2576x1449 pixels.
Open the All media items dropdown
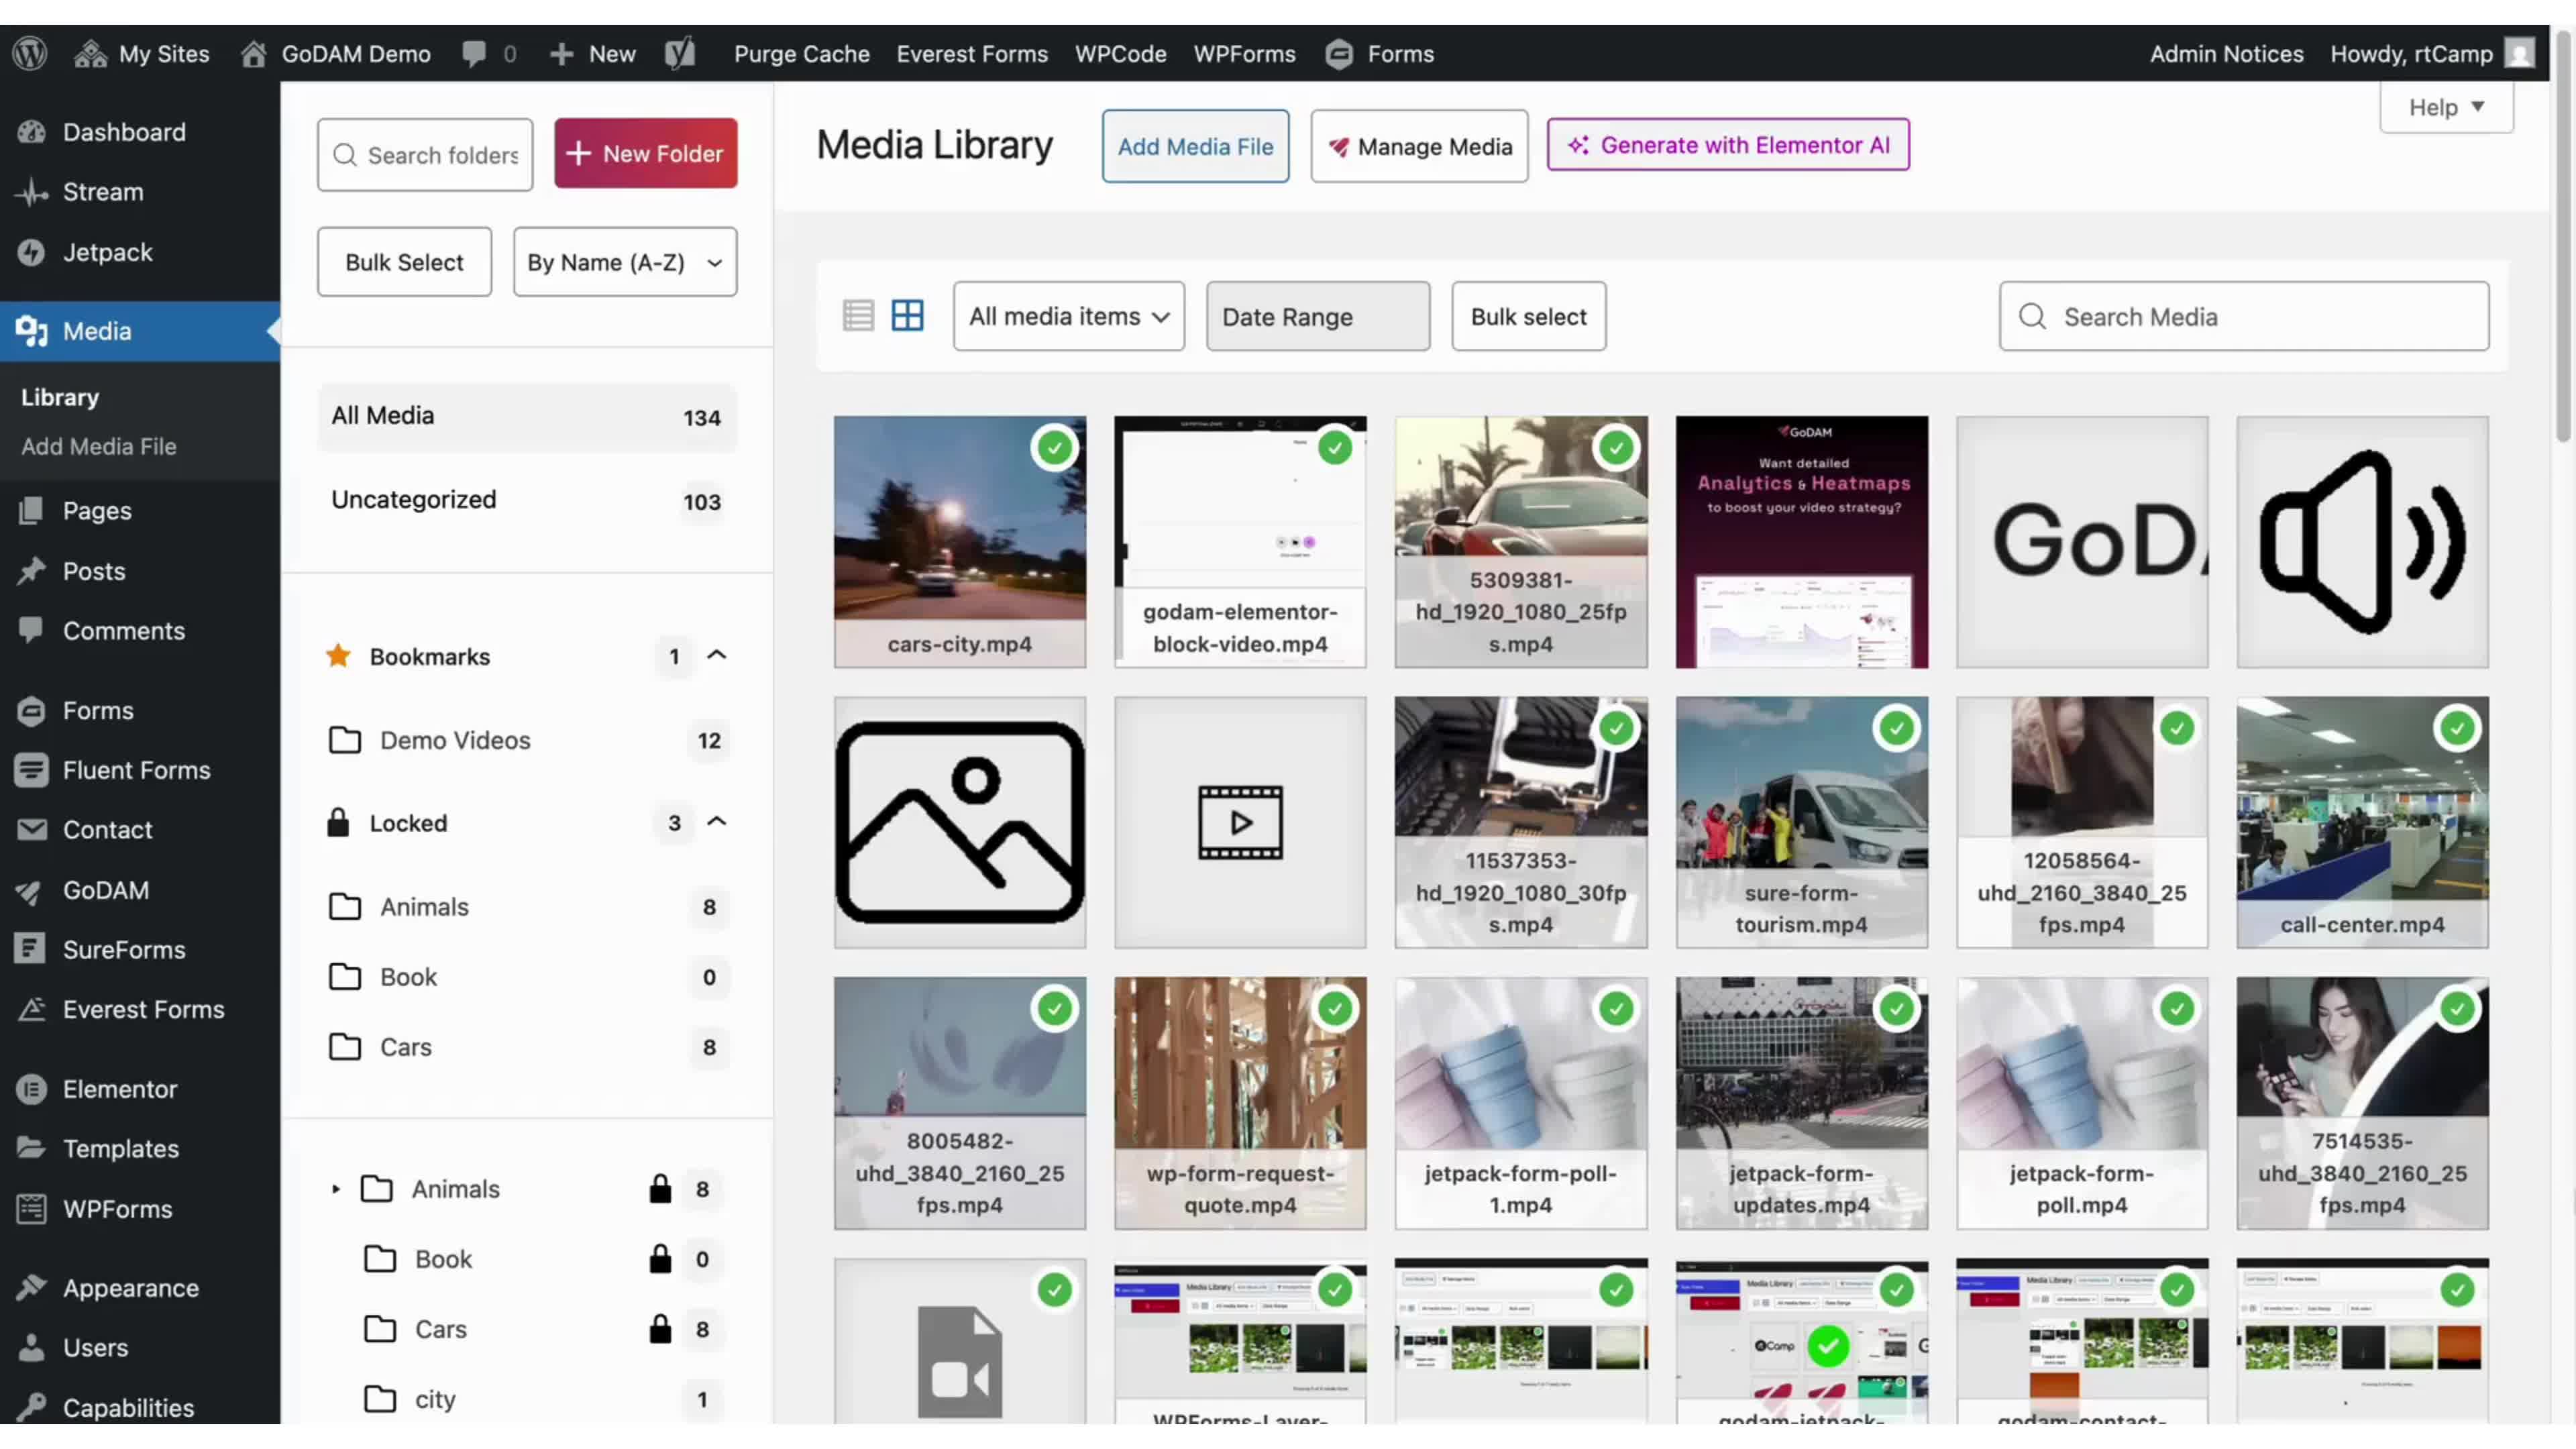pos(1068,316)
